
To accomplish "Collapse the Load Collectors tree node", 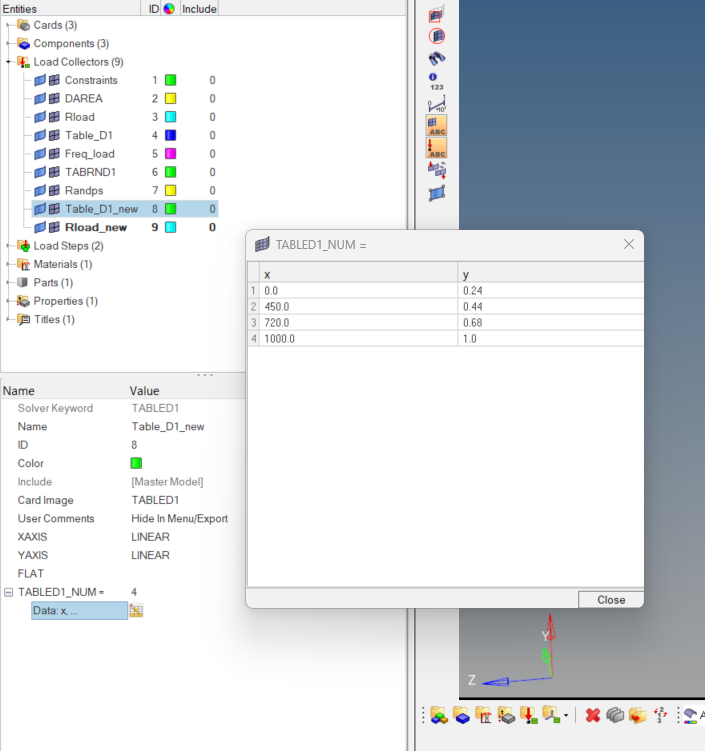I will coord(9,62).
